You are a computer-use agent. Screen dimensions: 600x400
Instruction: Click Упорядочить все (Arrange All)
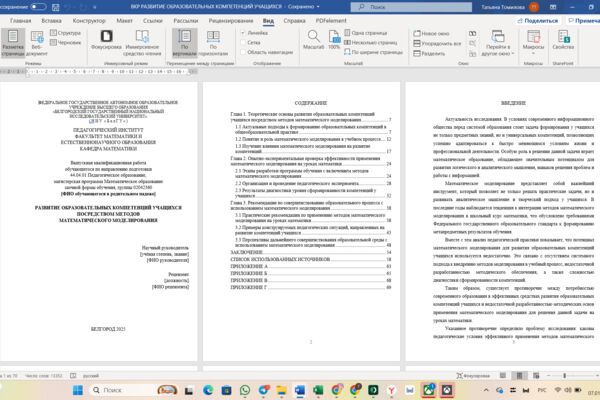click(437, 43)
